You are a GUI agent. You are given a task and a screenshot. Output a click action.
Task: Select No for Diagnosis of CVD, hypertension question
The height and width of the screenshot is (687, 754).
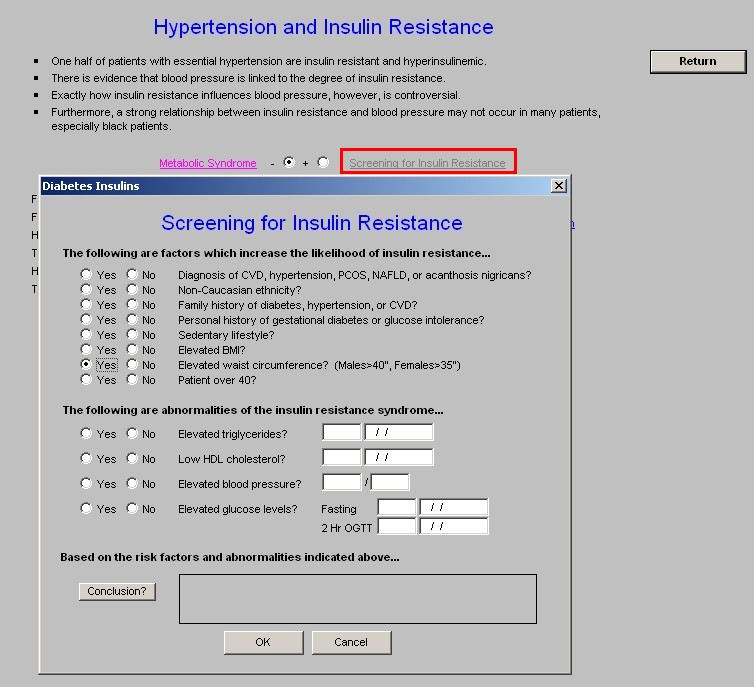[132, 275]
